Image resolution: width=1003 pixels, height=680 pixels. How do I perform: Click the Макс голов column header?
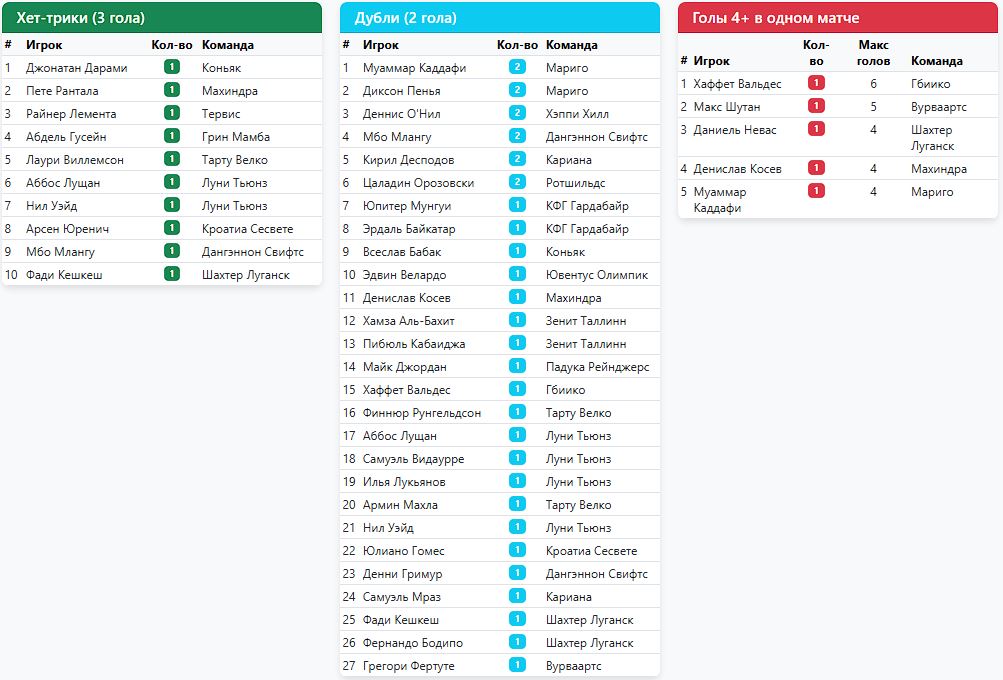click(873, 53)
